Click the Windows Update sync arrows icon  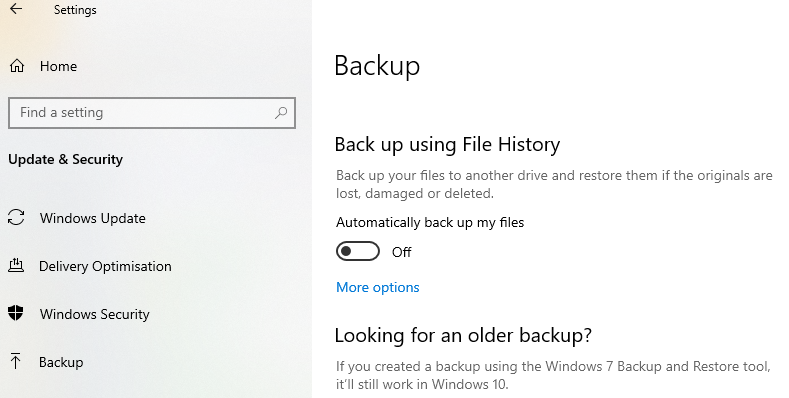[x=16, y=218]
